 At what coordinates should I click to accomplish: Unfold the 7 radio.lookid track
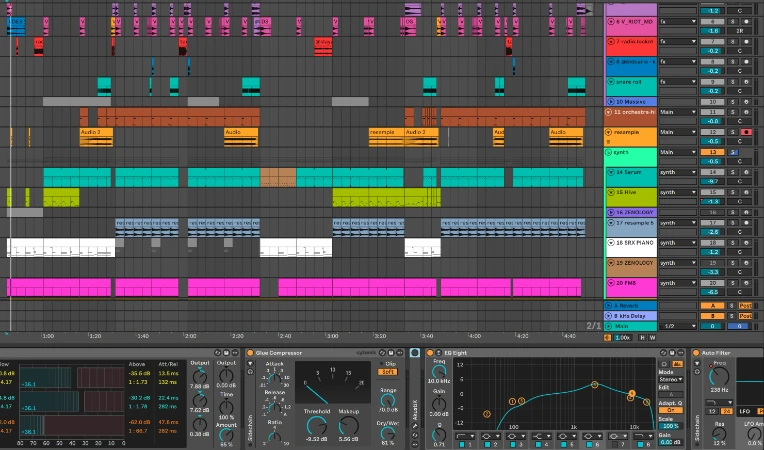tap(611, 42)
